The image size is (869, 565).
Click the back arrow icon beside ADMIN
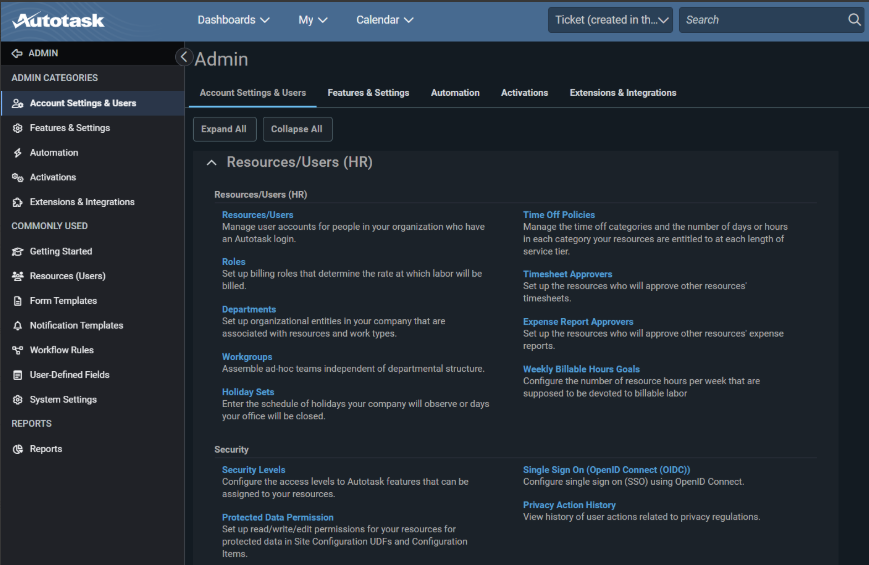(x=17, y=53)
